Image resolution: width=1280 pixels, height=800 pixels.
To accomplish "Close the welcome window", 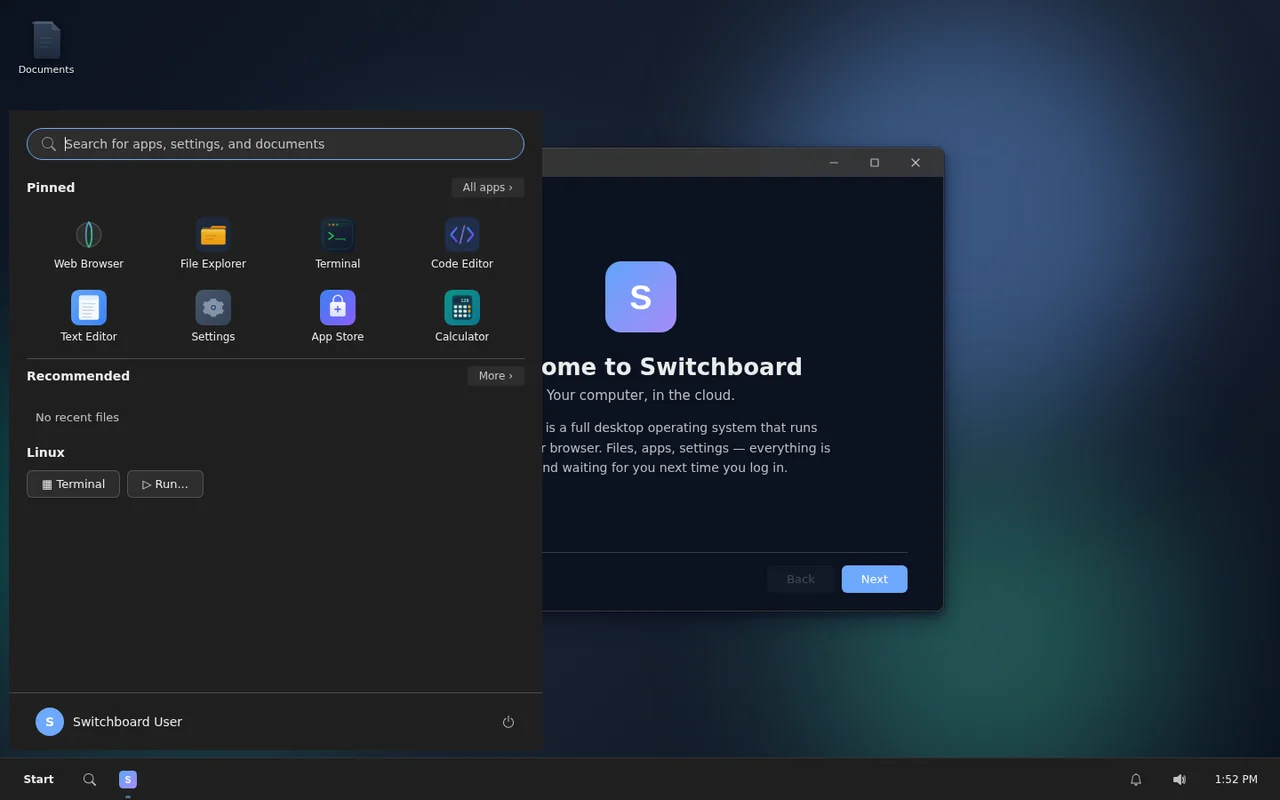I will [x=915, y=163].
